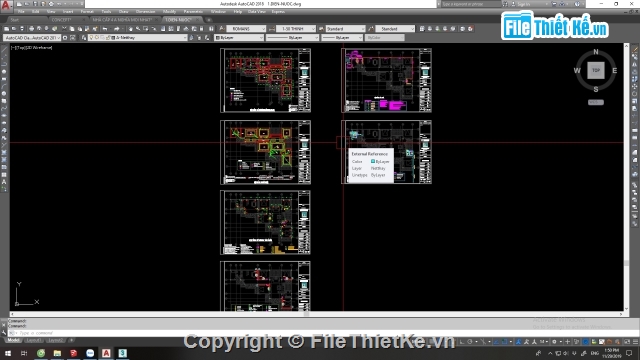Select the Zoom Realtime magnifier tool
Image resolution: width=640 pixels, height=360 pixels.
click(138, 29)
